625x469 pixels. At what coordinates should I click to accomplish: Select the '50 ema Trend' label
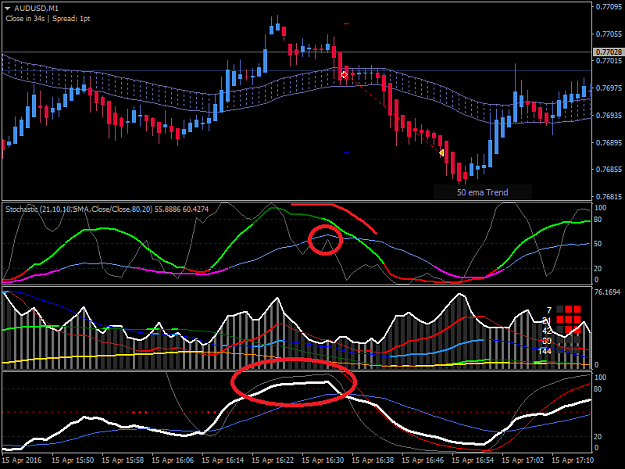[x=482, y=192]
